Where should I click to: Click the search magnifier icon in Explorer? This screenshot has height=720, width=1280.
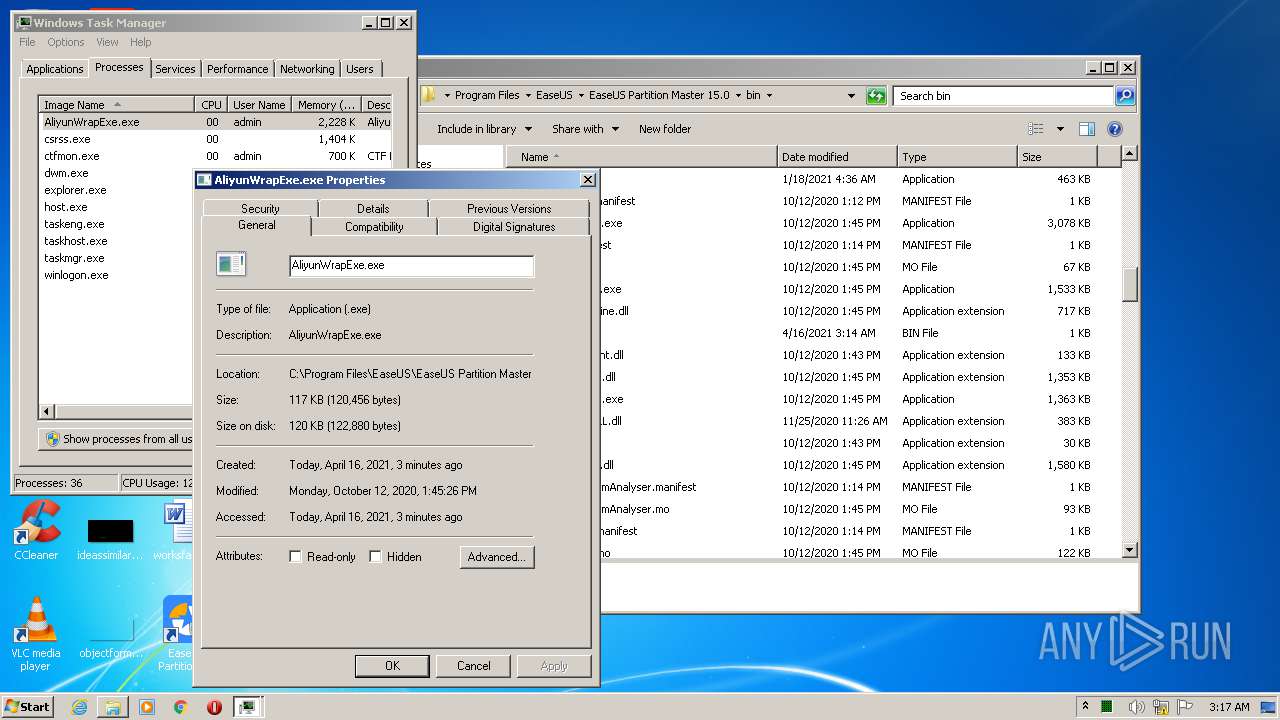pyautogui.click(x=1125, y=96)
